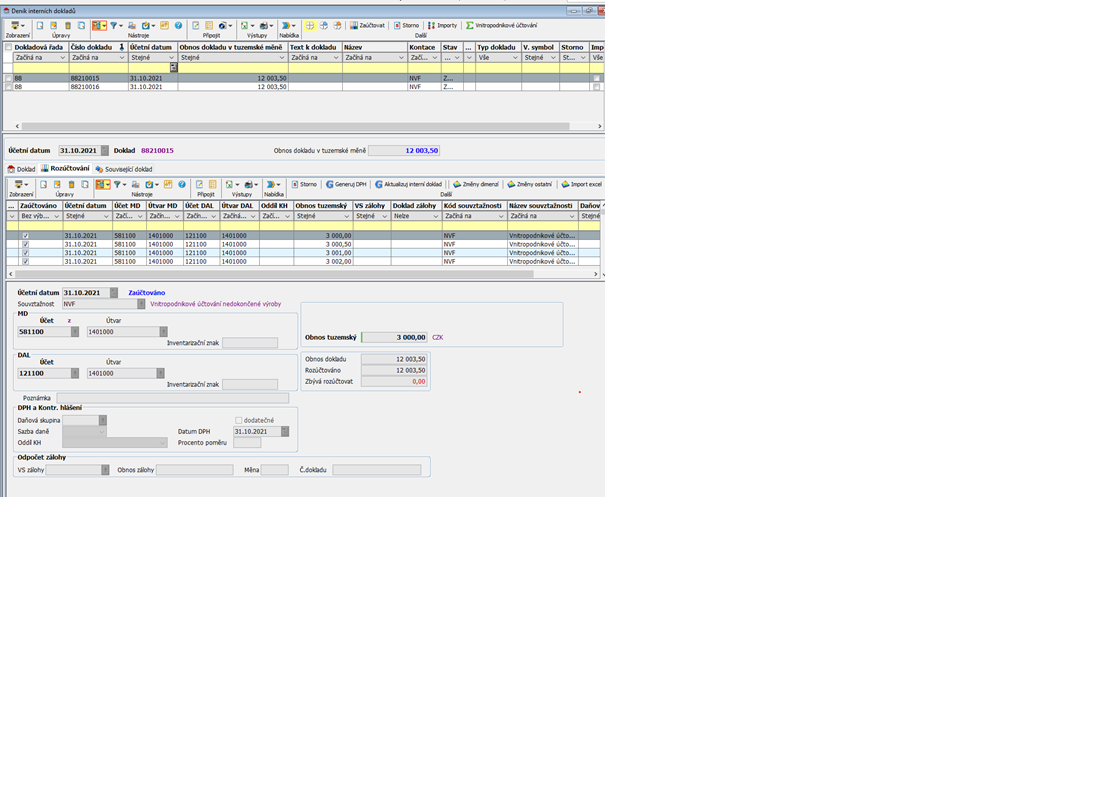
Task: Open the Typ dokladu 'Vše' filter dropdown
Action: pyautogui.click(x=515, y=58)
